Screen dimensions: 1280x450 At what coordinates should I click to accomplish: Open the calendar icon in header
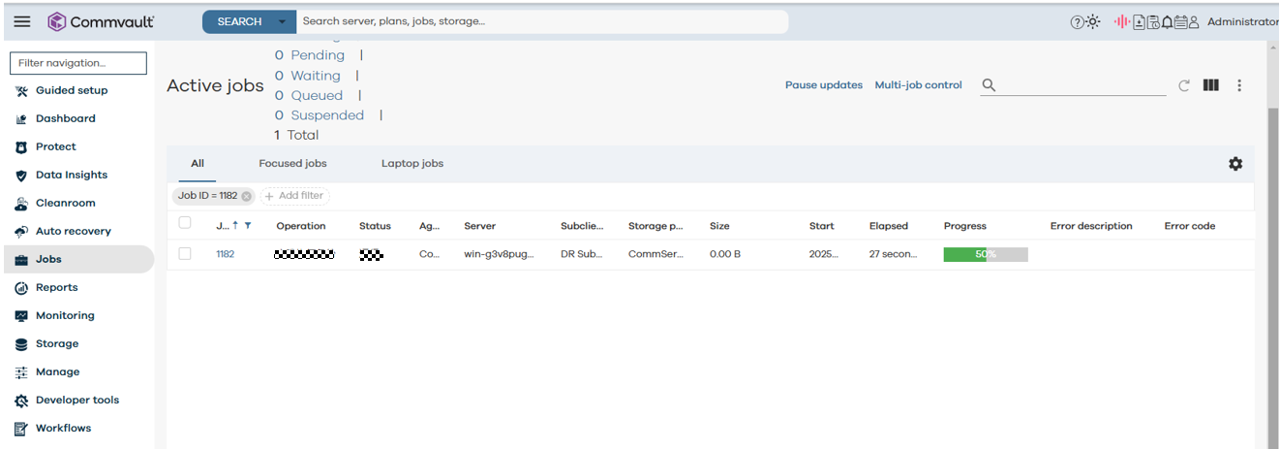[1180, 22]
